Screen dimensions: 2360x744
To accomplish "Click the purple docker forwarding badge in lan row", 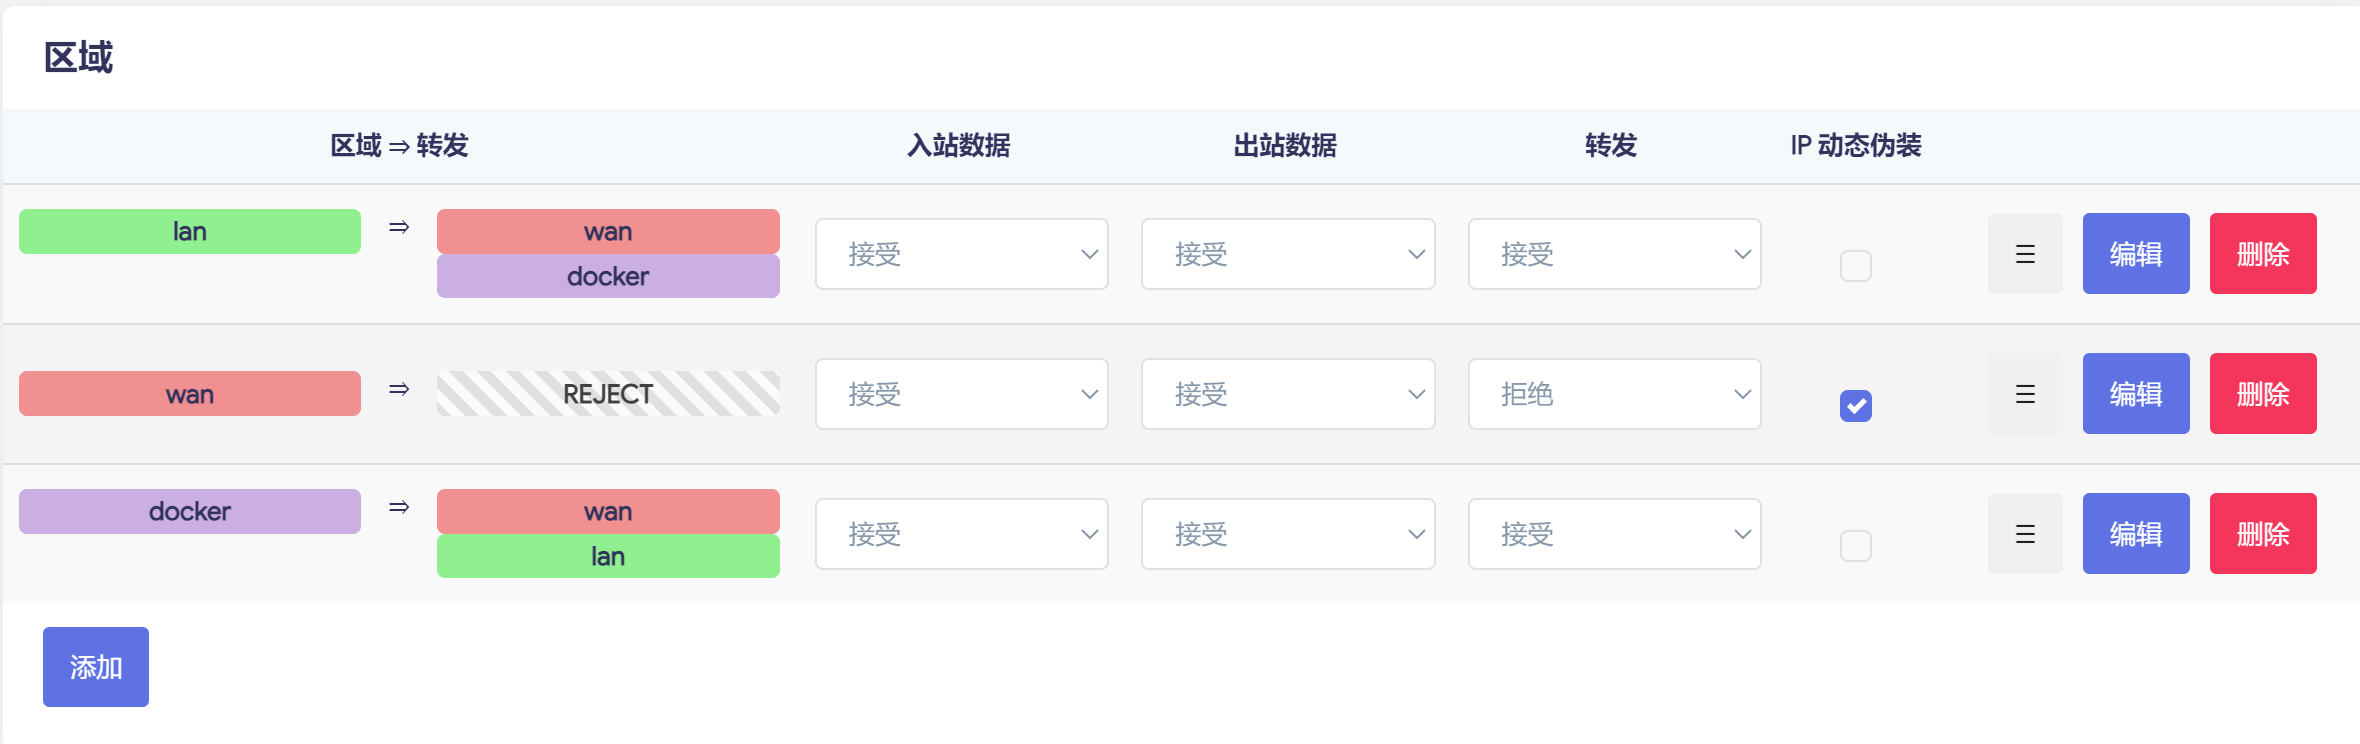I will pos(608,277).
